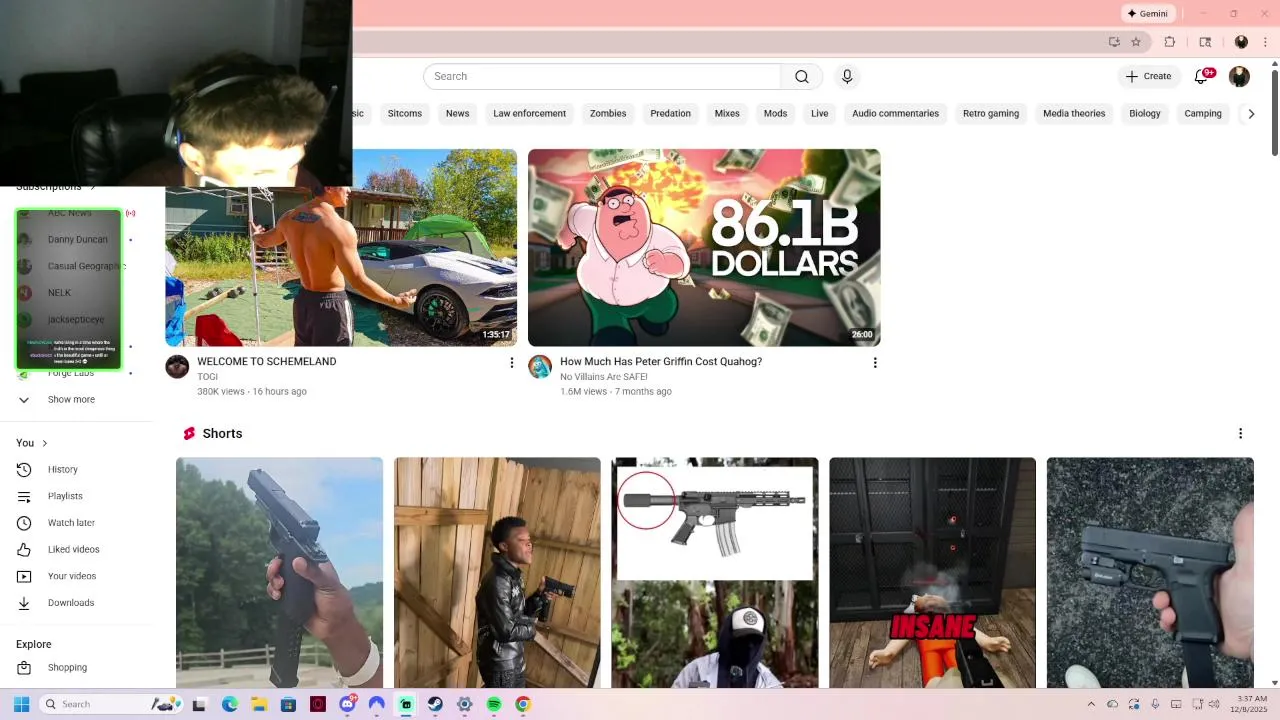Click the Gemini button in Chrome
This screenshot has height=720, width=1280.
tap(1147, 13)
